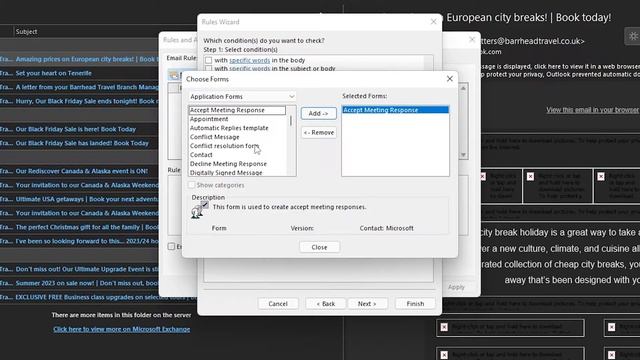Viewport: 640px width, 360px height.
Task: Click 'Click here to view more on Microsoft Exchange'
Action: [x=121, y=329]
